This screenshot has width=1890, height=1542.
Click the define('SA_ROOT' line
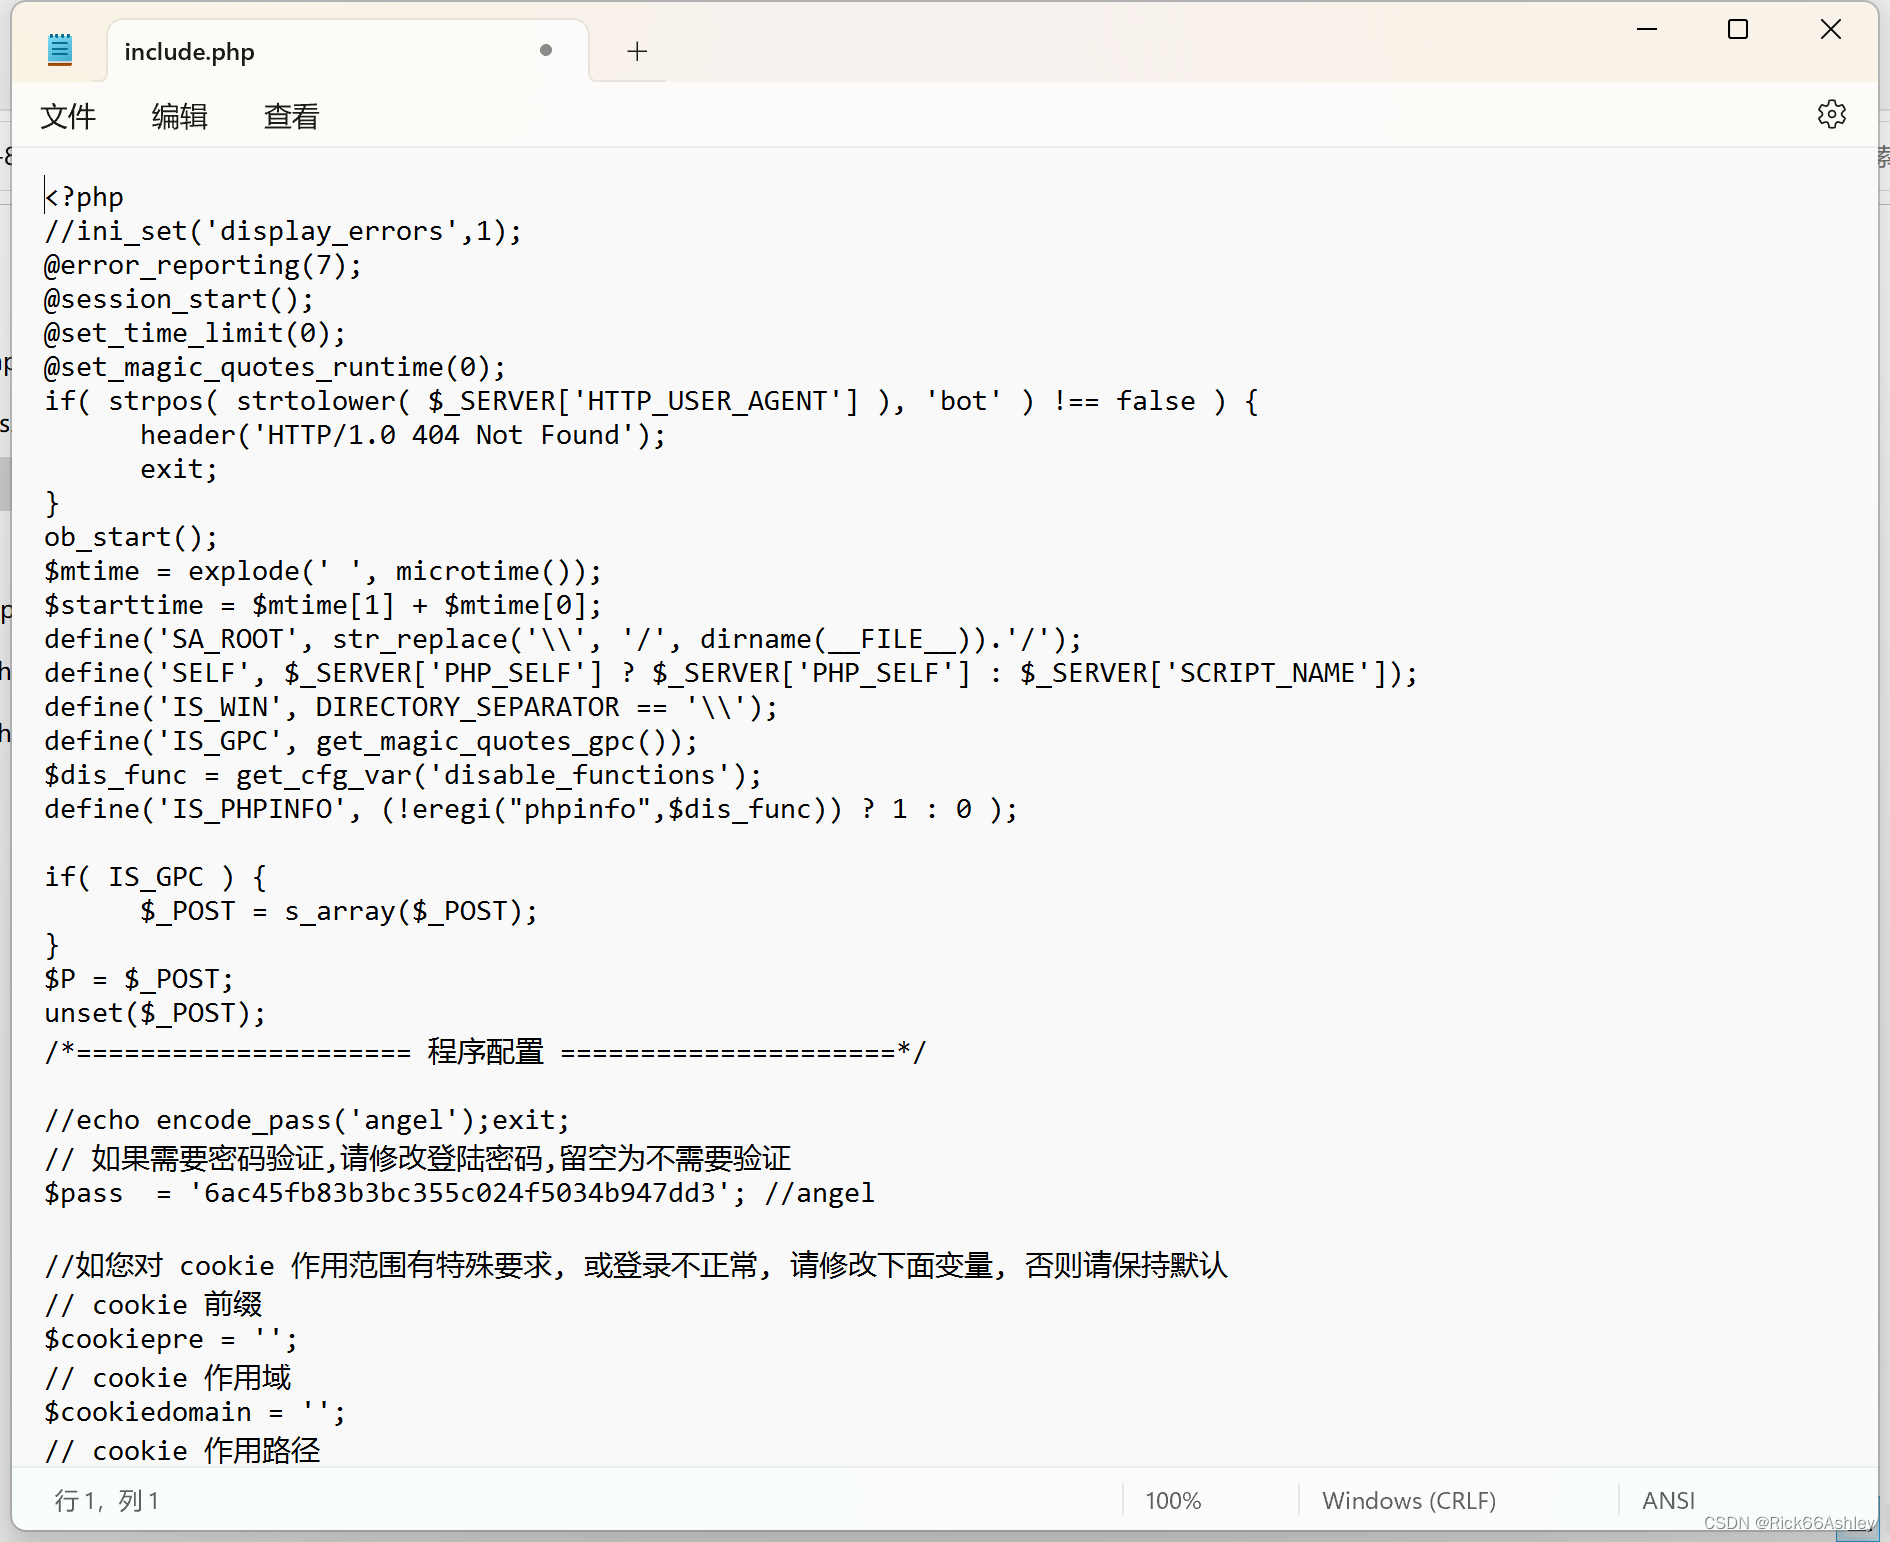(x=563, y=639)
